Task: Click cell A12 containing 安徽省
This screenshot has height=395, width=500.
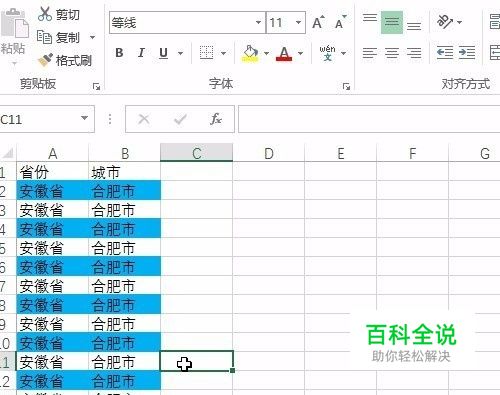Action: pyautogui.click(x=52, y=381)
